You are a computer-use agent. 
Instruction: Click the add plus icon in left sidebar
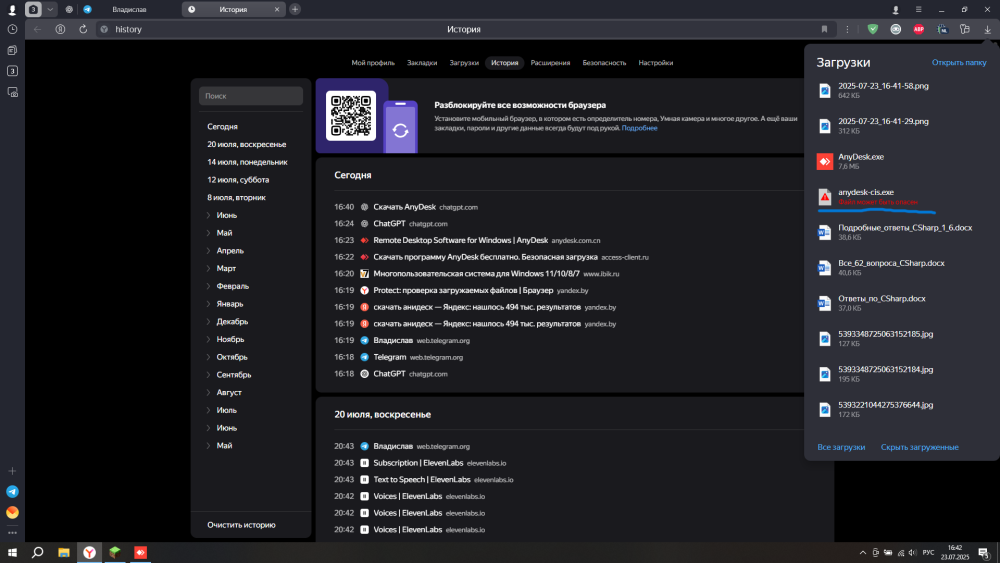coord(12,471)
